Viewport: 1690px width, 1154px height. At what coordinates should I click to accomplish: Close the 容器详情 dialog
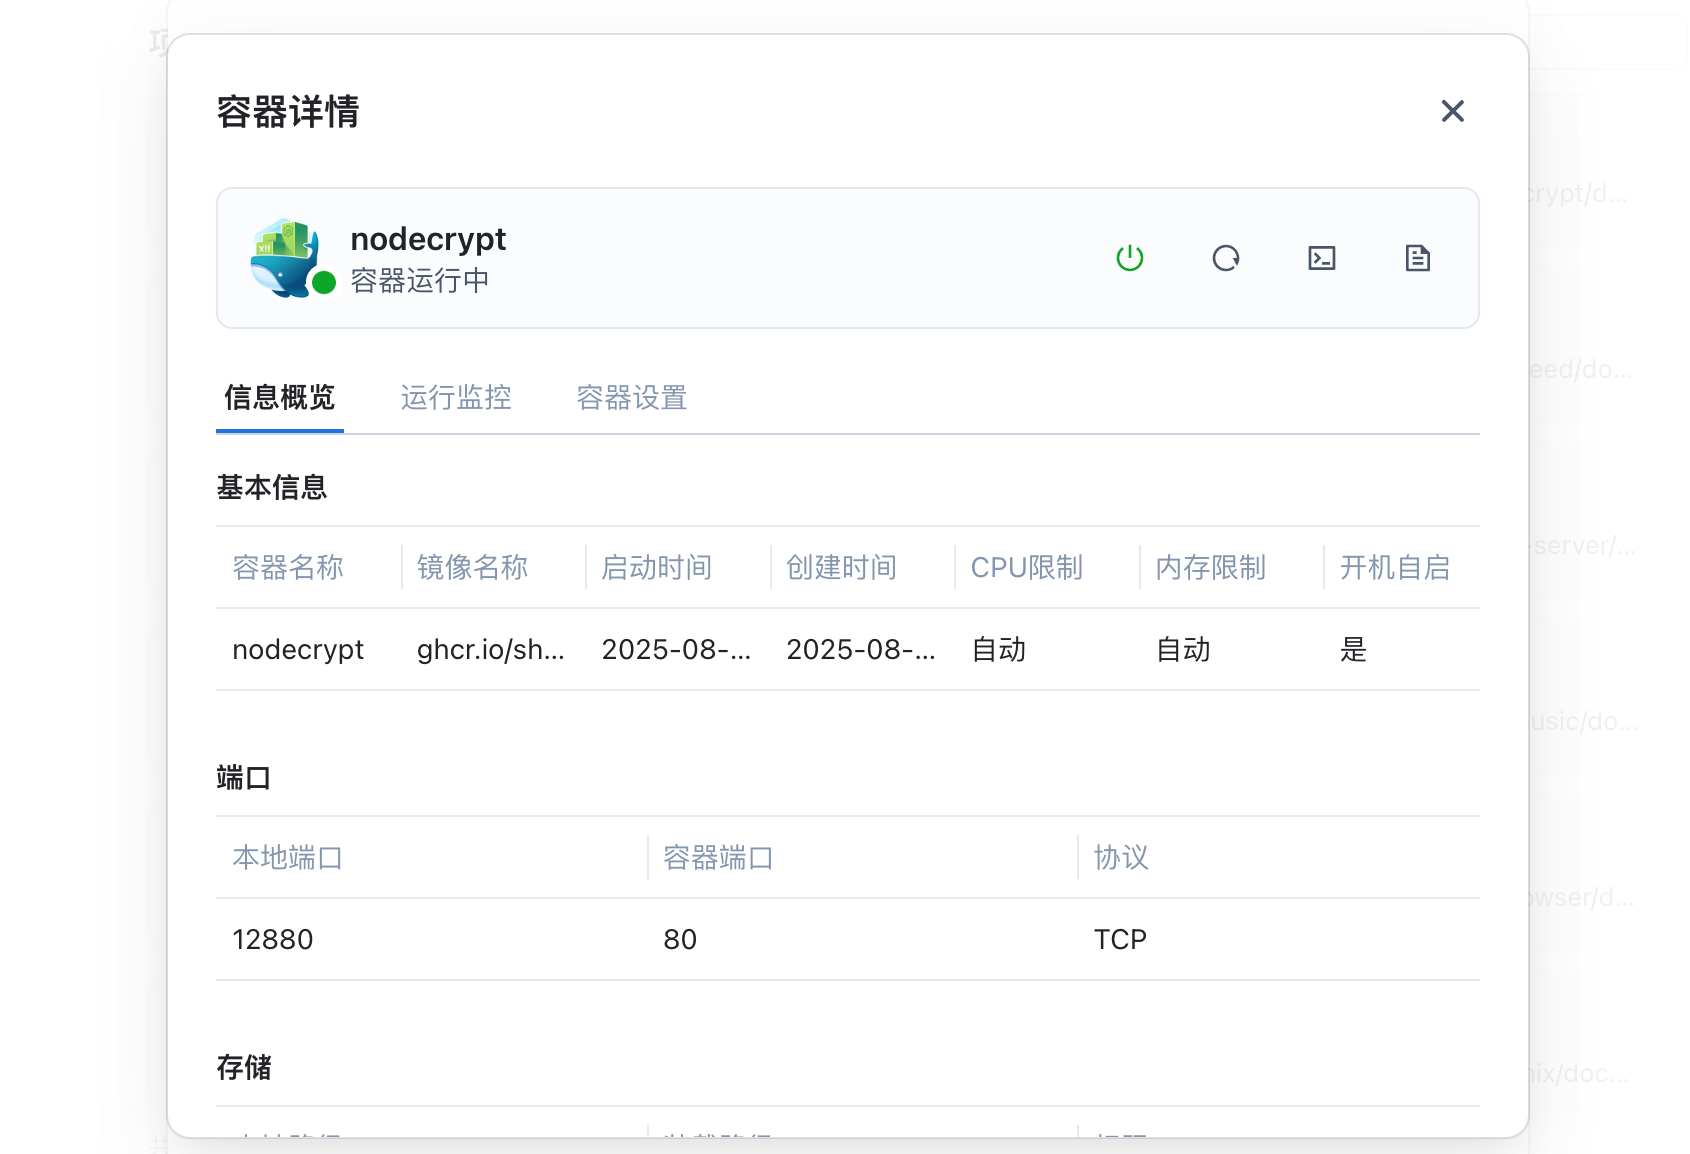pos(1452,111)
